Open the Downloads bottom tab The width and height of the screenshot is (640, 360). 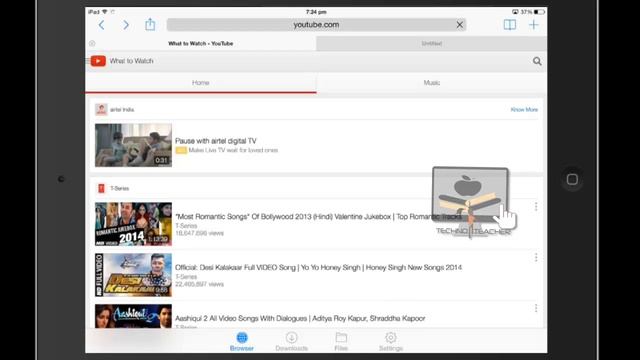291,341
